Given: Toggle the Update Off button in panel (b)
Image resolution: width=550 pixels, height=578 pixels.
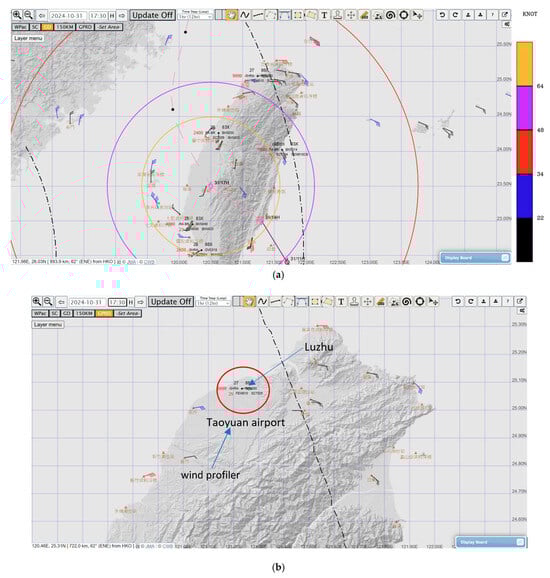Looking at the screenshot, I should click(171, 302).
